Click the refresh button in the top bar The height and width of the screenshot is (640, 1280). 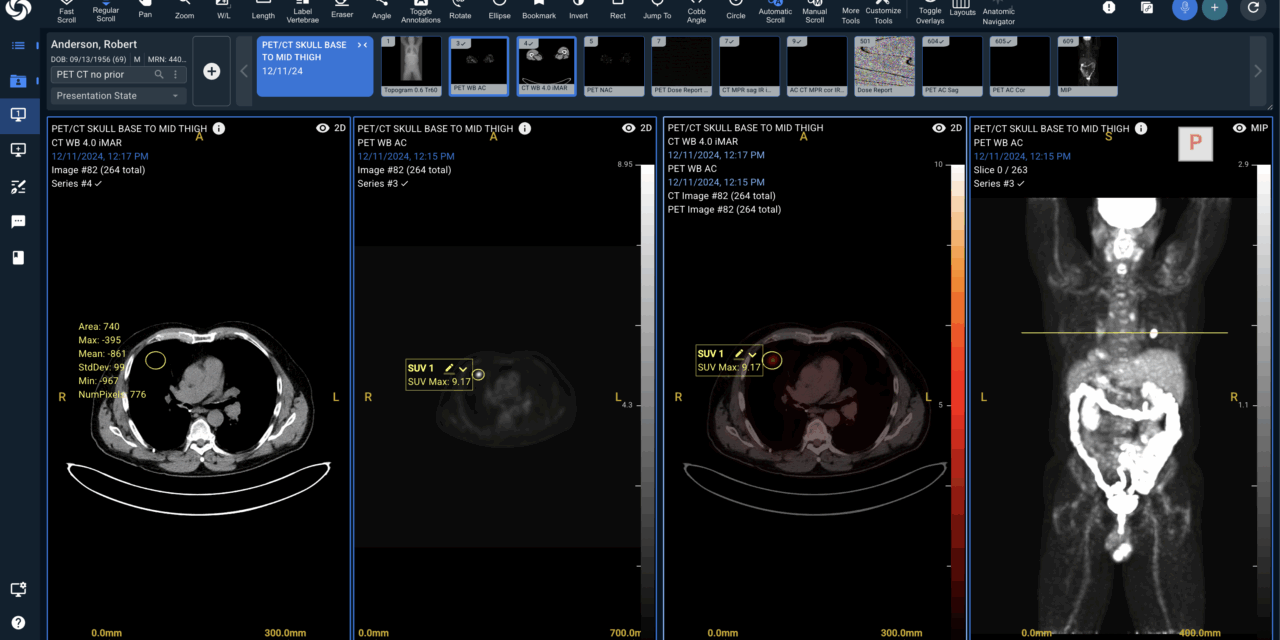[1253, 9]
